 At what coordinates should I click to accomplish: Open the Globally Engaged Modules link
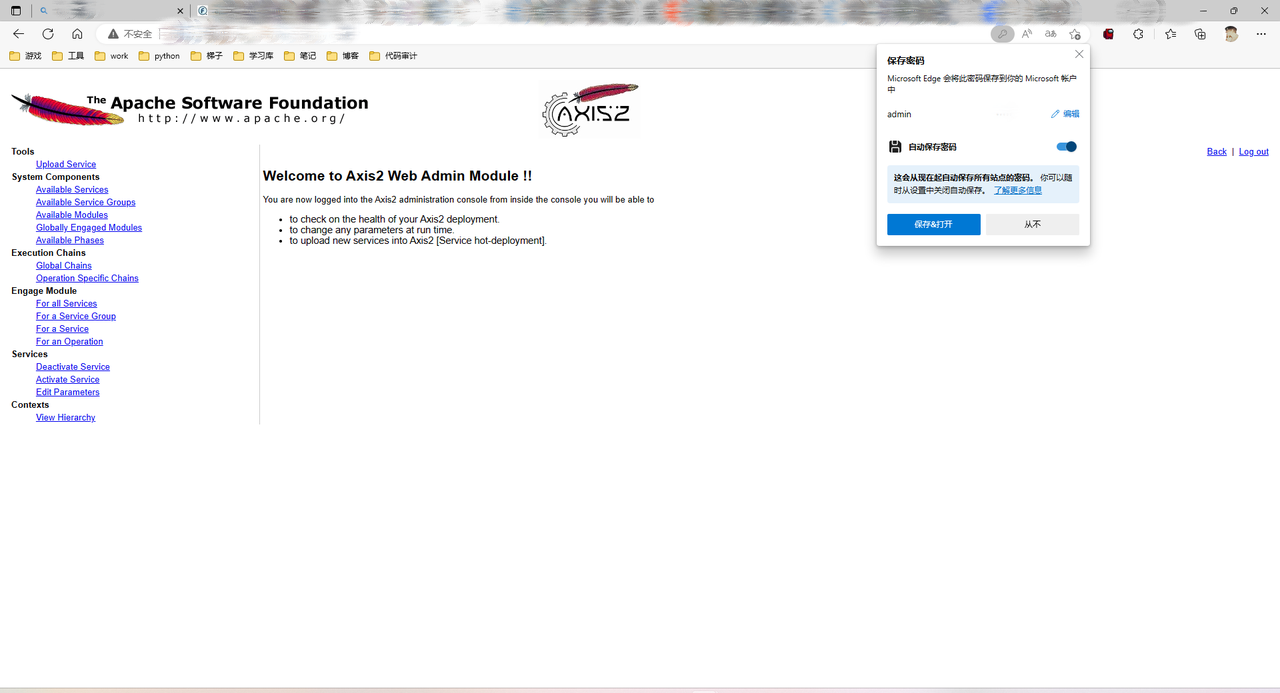[89, 228]
